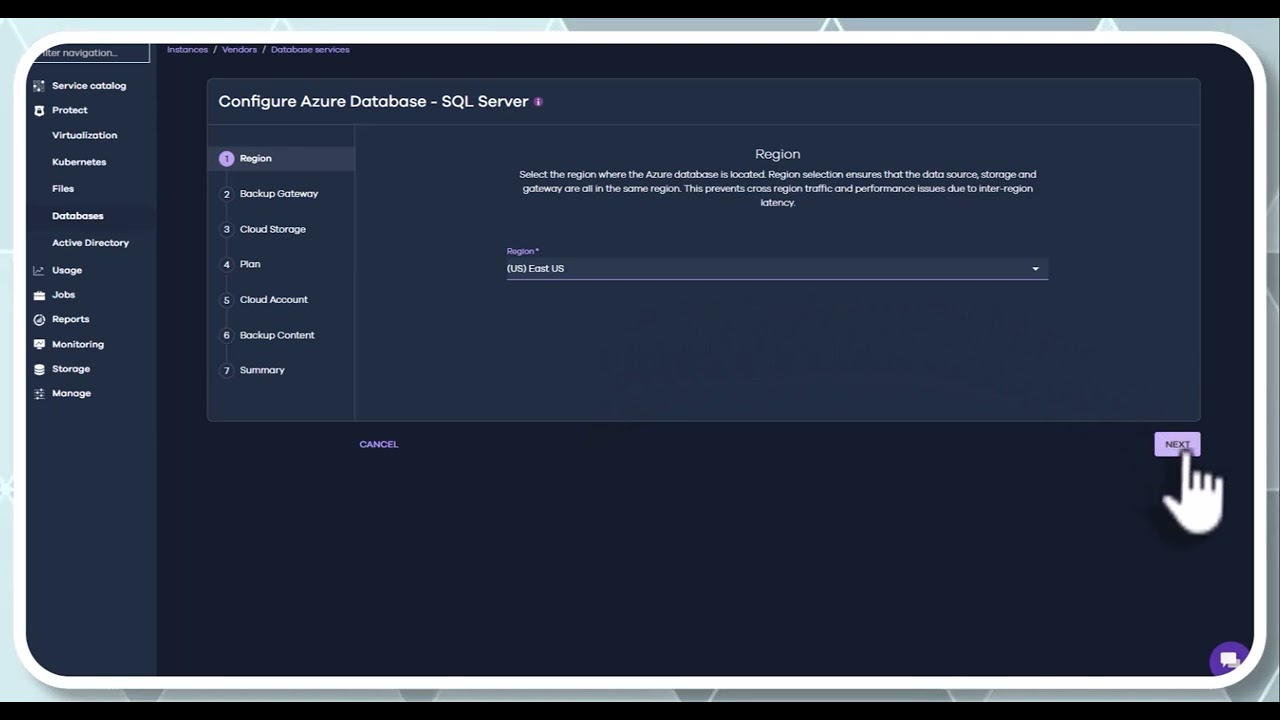
Task: Select the (US) East US region field
Action: click(x=777, y=268)
